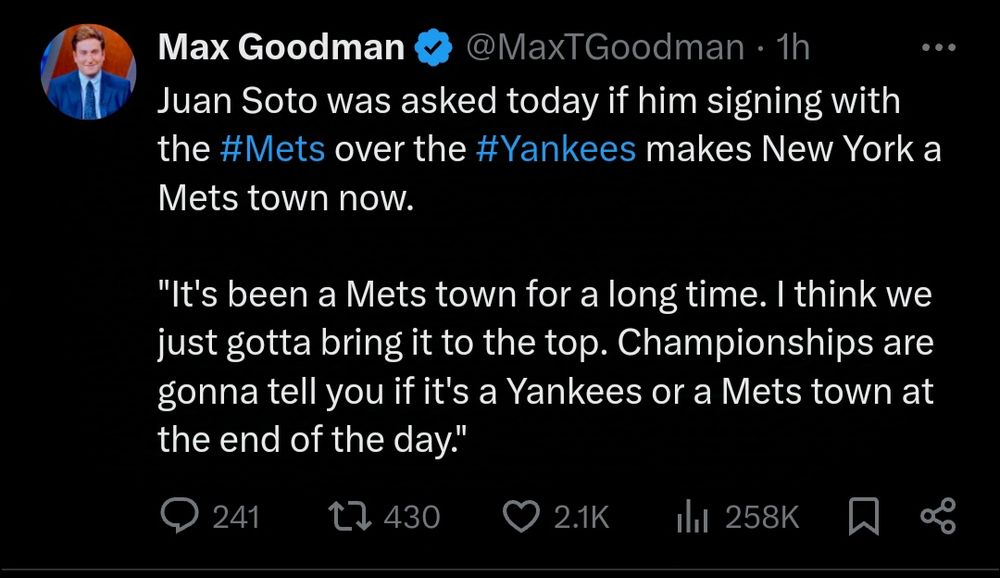
Task: Open the #Mets hashtag
Action: 271,148
